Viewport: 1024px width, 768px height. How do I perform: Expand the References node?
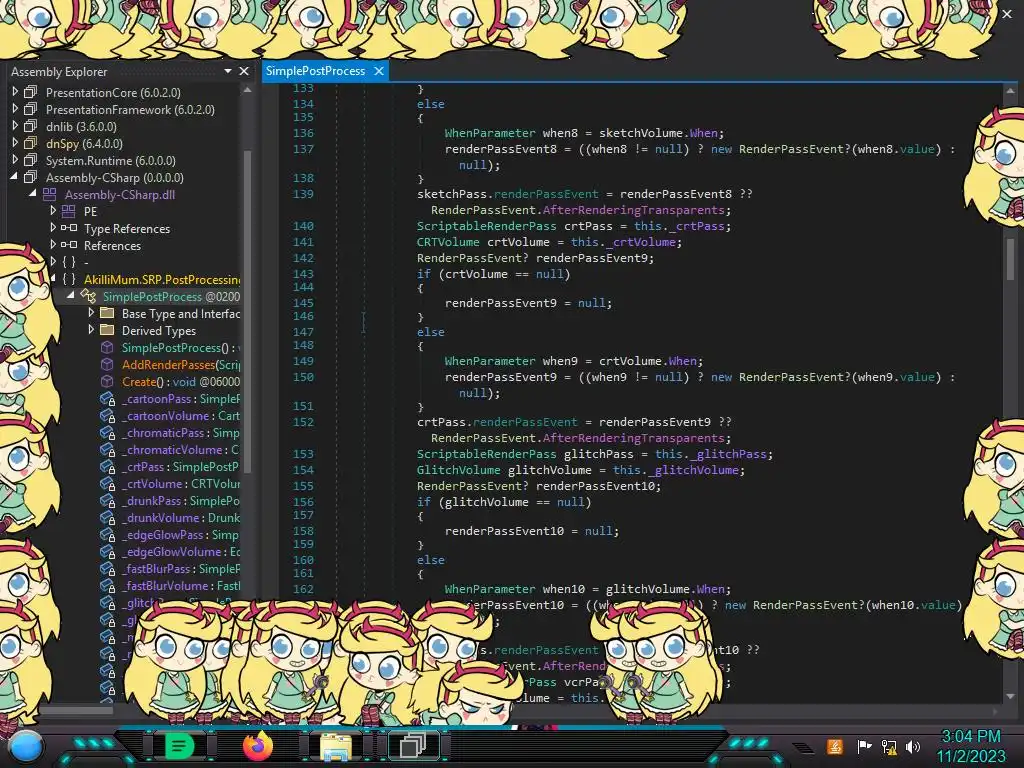tap(53, 245)
